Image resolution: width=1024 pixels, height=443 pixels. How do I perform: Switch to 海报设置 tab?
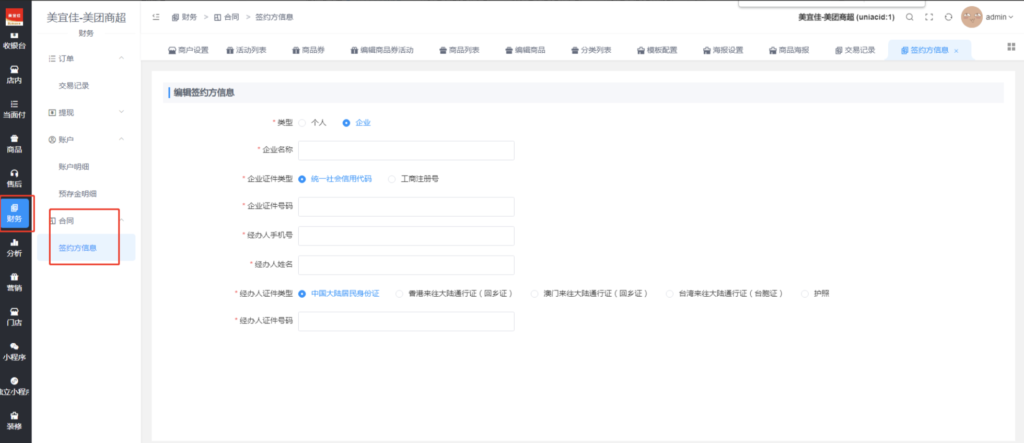tap(723, 50)
